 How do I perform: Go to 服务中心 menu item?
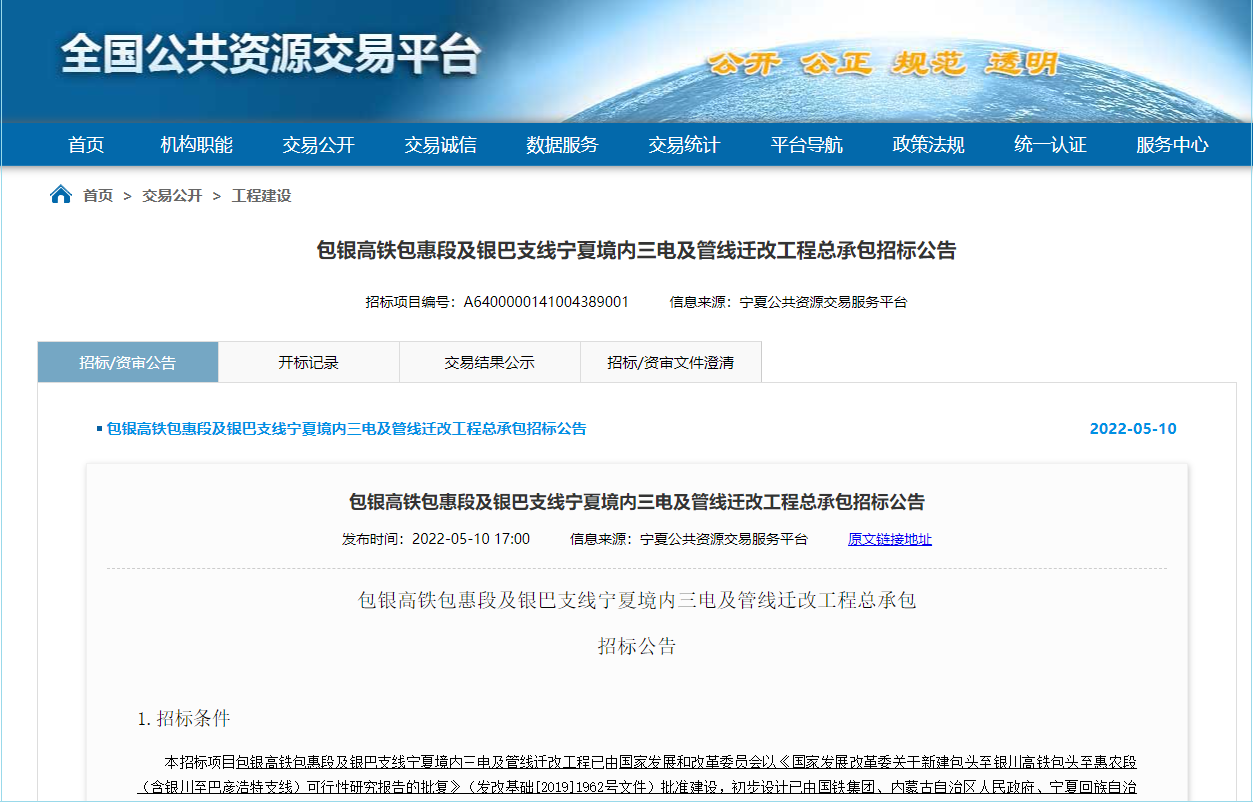click(x=1172, y=145)
